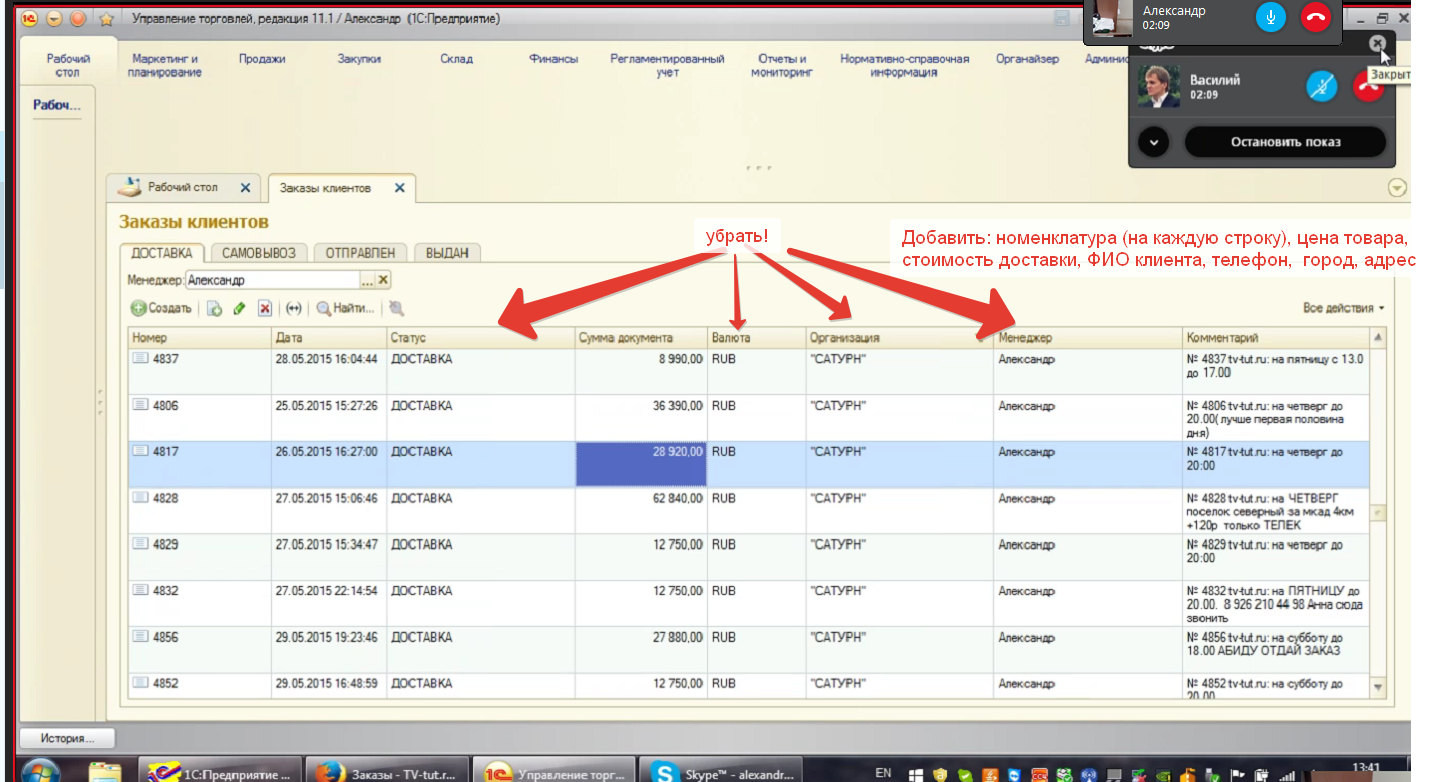Click the Найти search button
The image size is (1429, 782).
click(x=346, y=309)
